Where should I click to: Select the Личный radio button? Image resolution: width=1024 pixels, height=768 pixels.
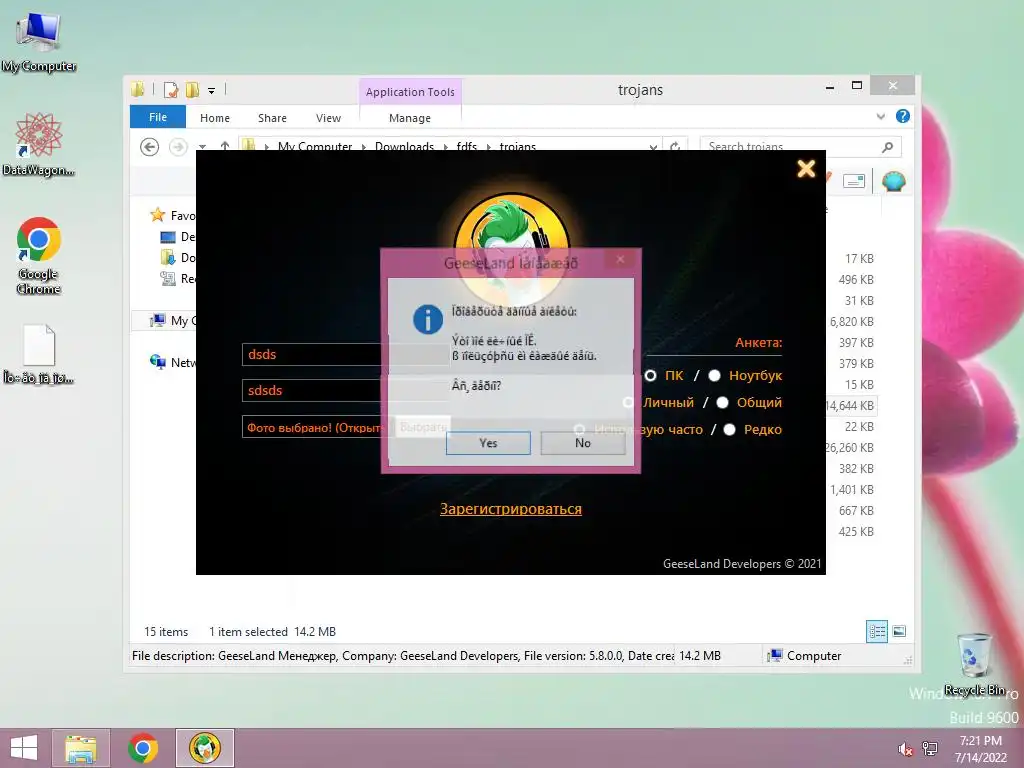click(x=628, y=402)
